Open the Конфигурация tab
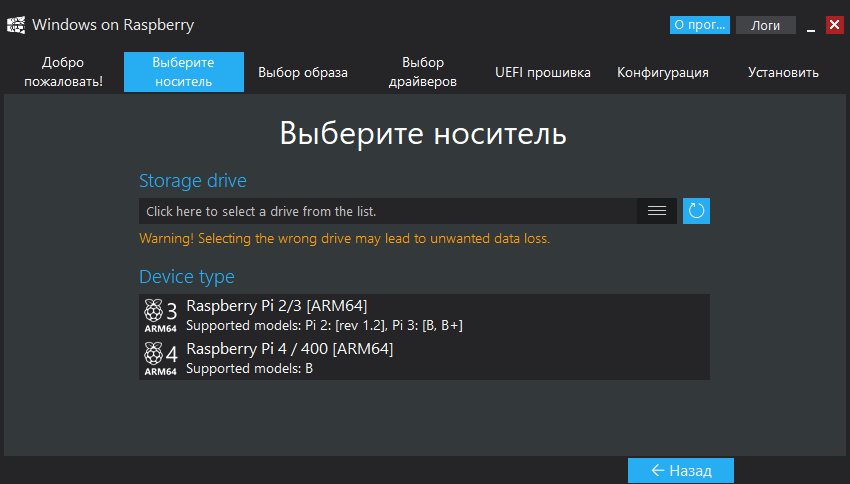850x484 pixels. click(663, 72)
